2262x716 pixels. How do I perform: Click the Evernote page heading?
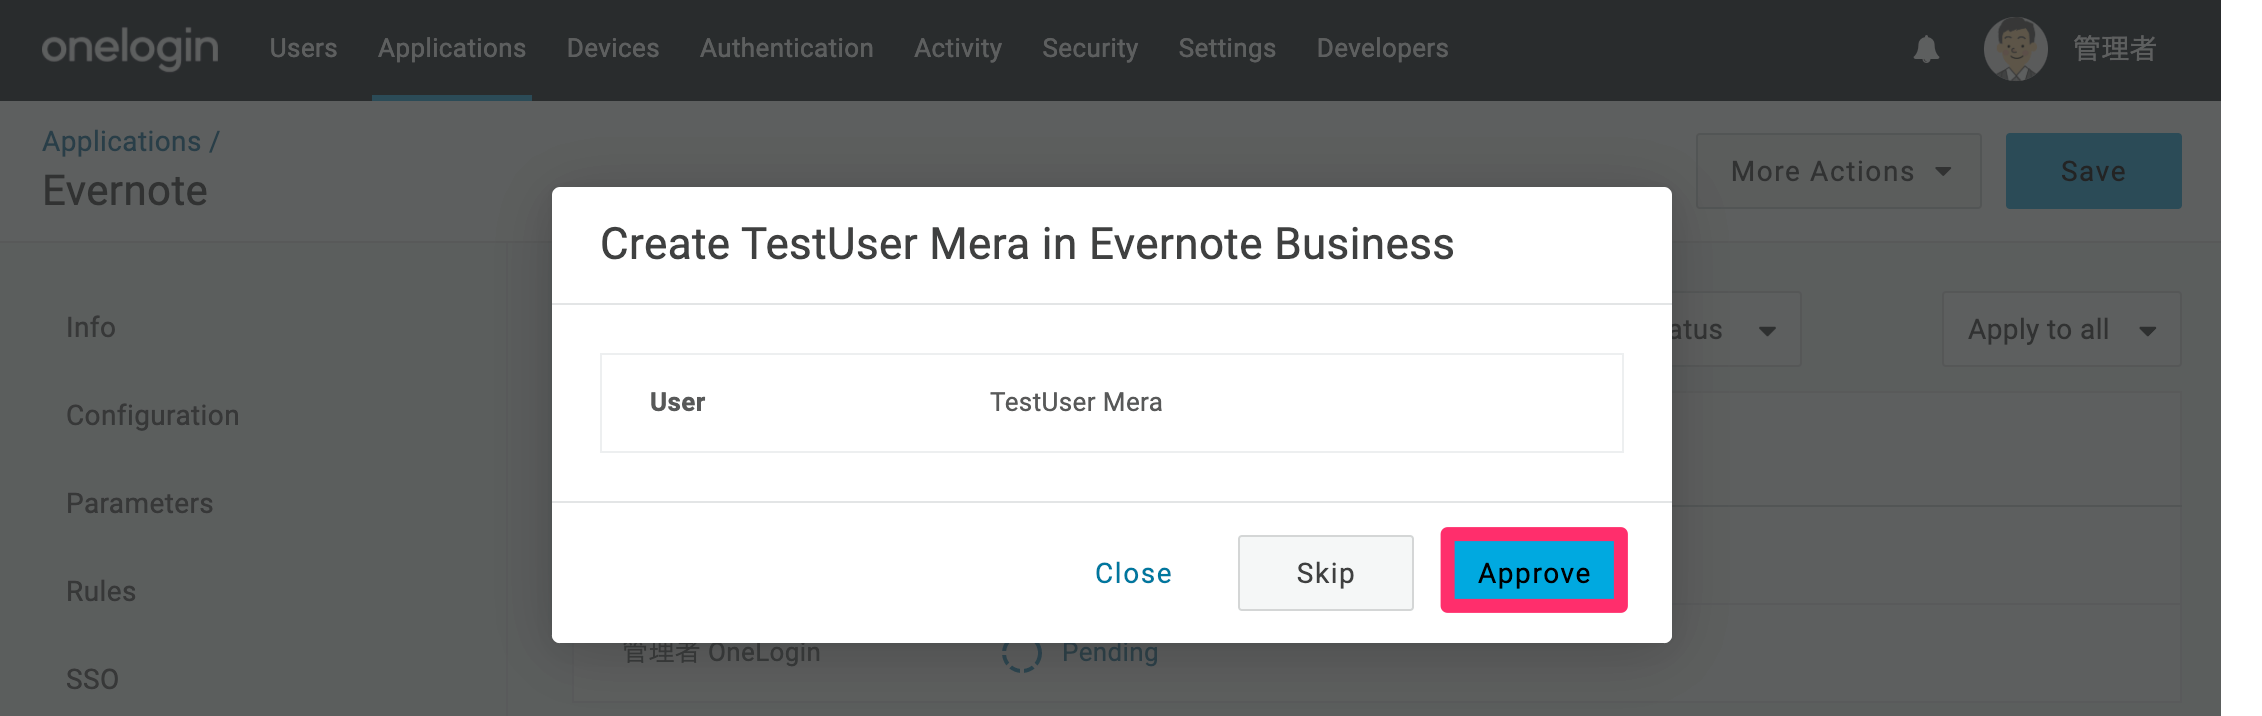(x=125, y=190)
